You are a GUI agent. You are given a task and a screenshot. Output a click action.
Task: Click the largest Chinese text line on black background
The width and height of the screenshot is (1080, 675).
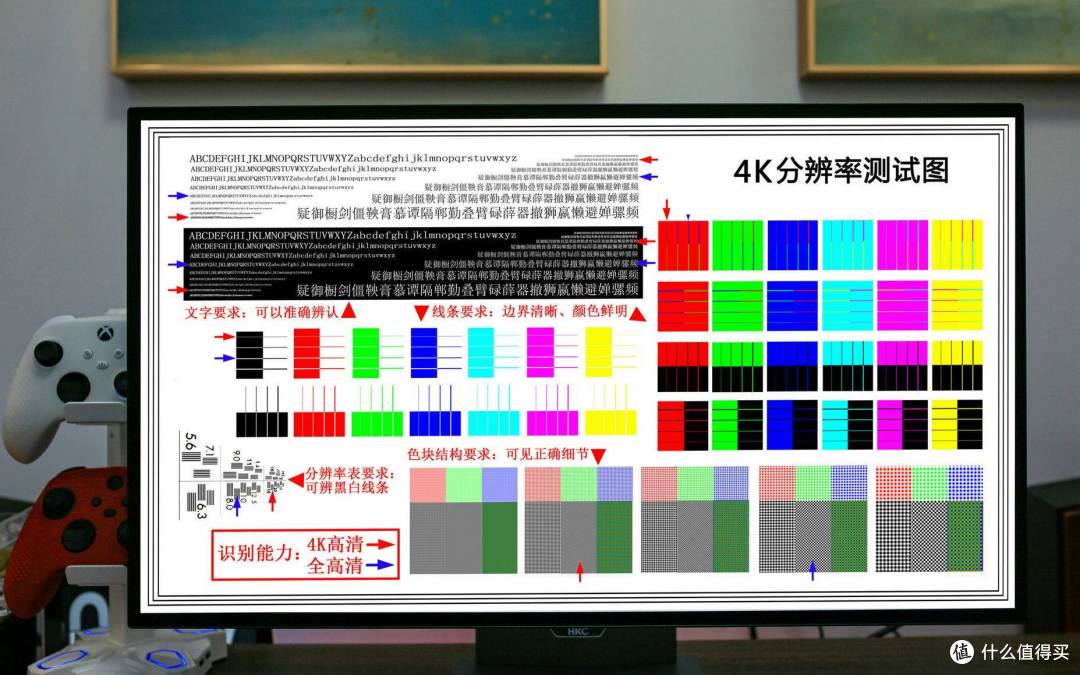click(x=468, y=289)
